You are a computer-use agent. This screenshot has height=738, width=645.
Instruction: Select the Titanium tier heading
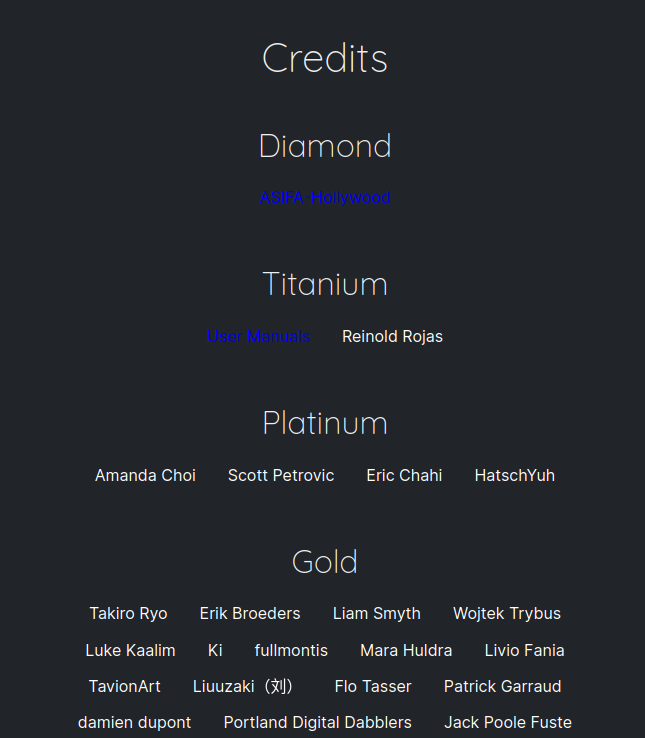tap(325, 284)
